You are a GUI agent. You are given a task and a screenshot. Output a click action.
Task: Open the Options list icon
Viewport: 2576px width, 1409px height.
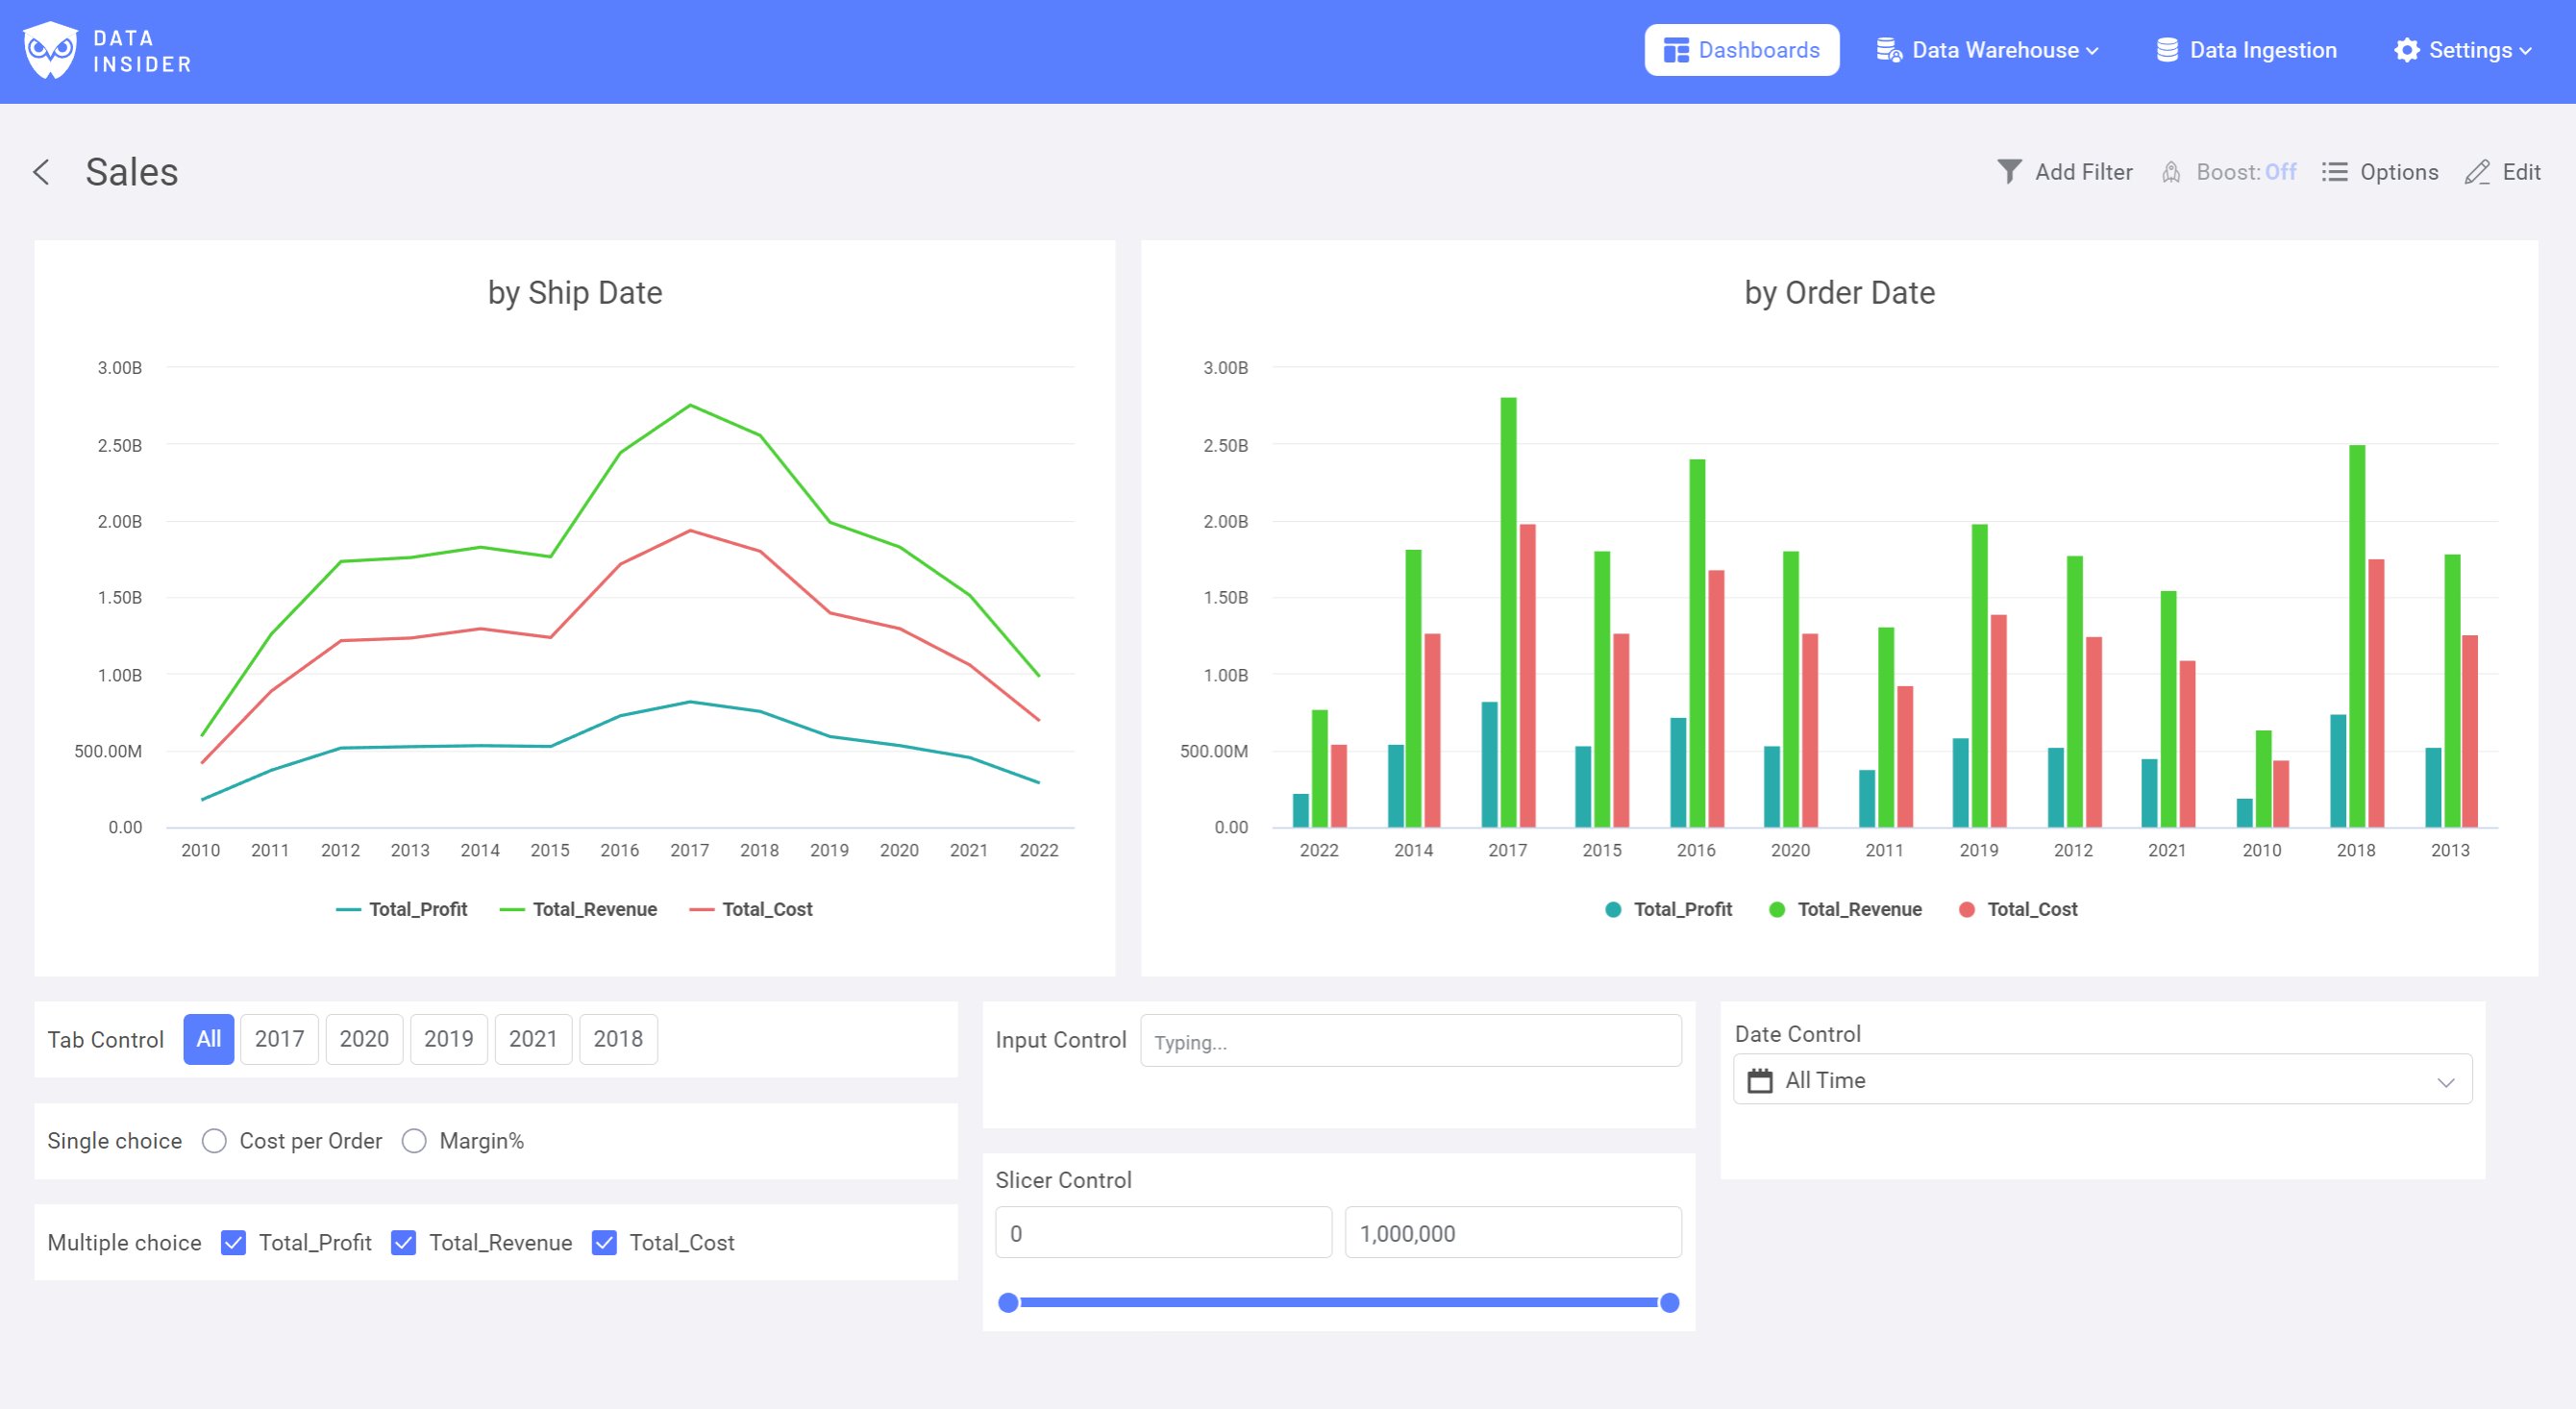pos(2334,172)
